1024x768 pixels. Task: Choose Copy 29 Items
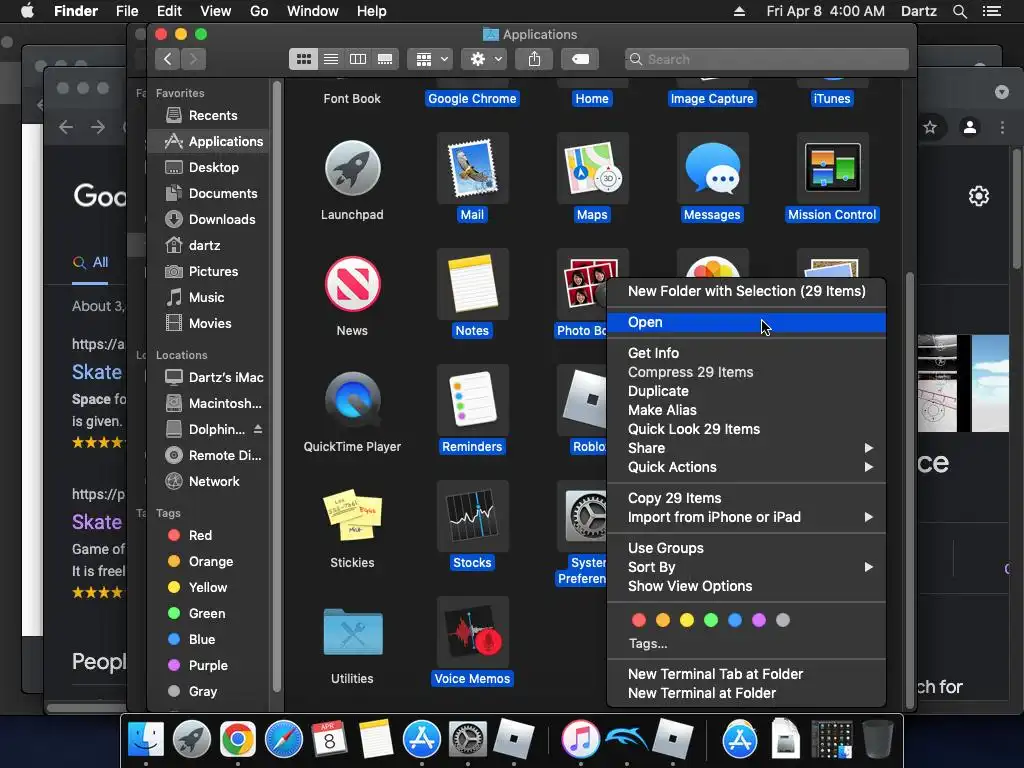click(746, 498)
